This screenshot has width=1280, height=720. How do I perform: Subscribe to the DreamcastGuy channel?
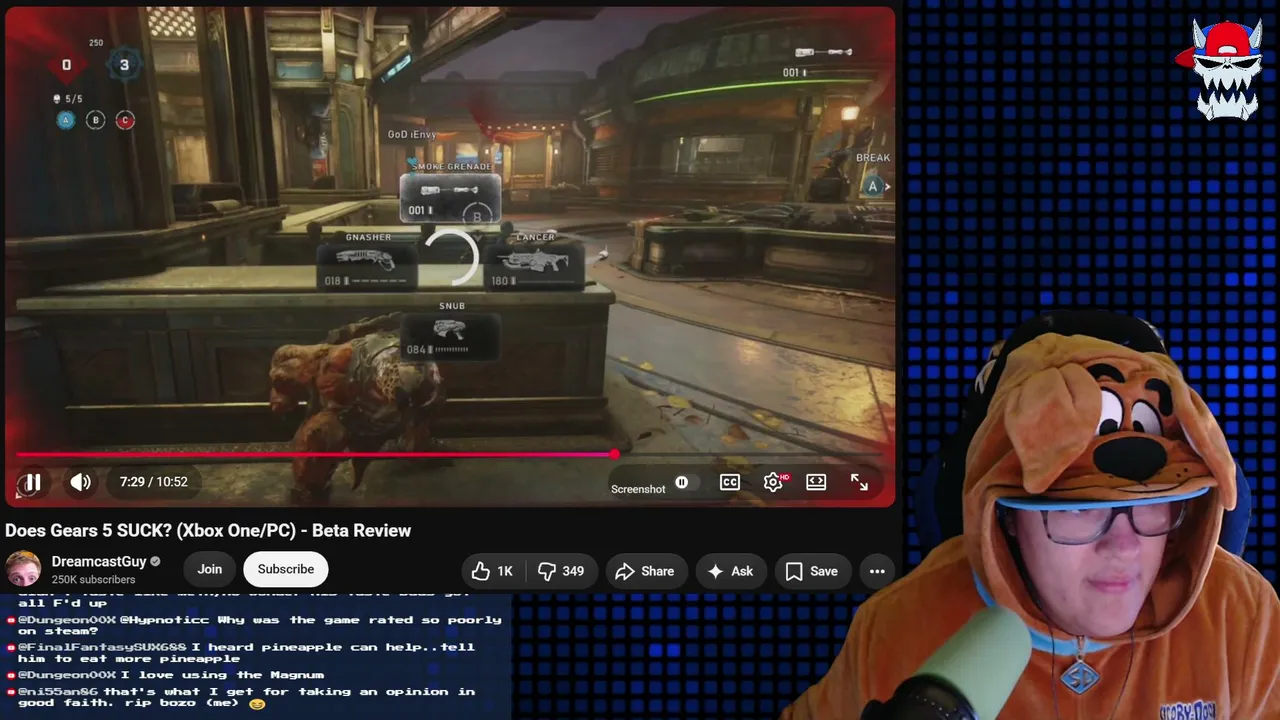tap(286, 569)
